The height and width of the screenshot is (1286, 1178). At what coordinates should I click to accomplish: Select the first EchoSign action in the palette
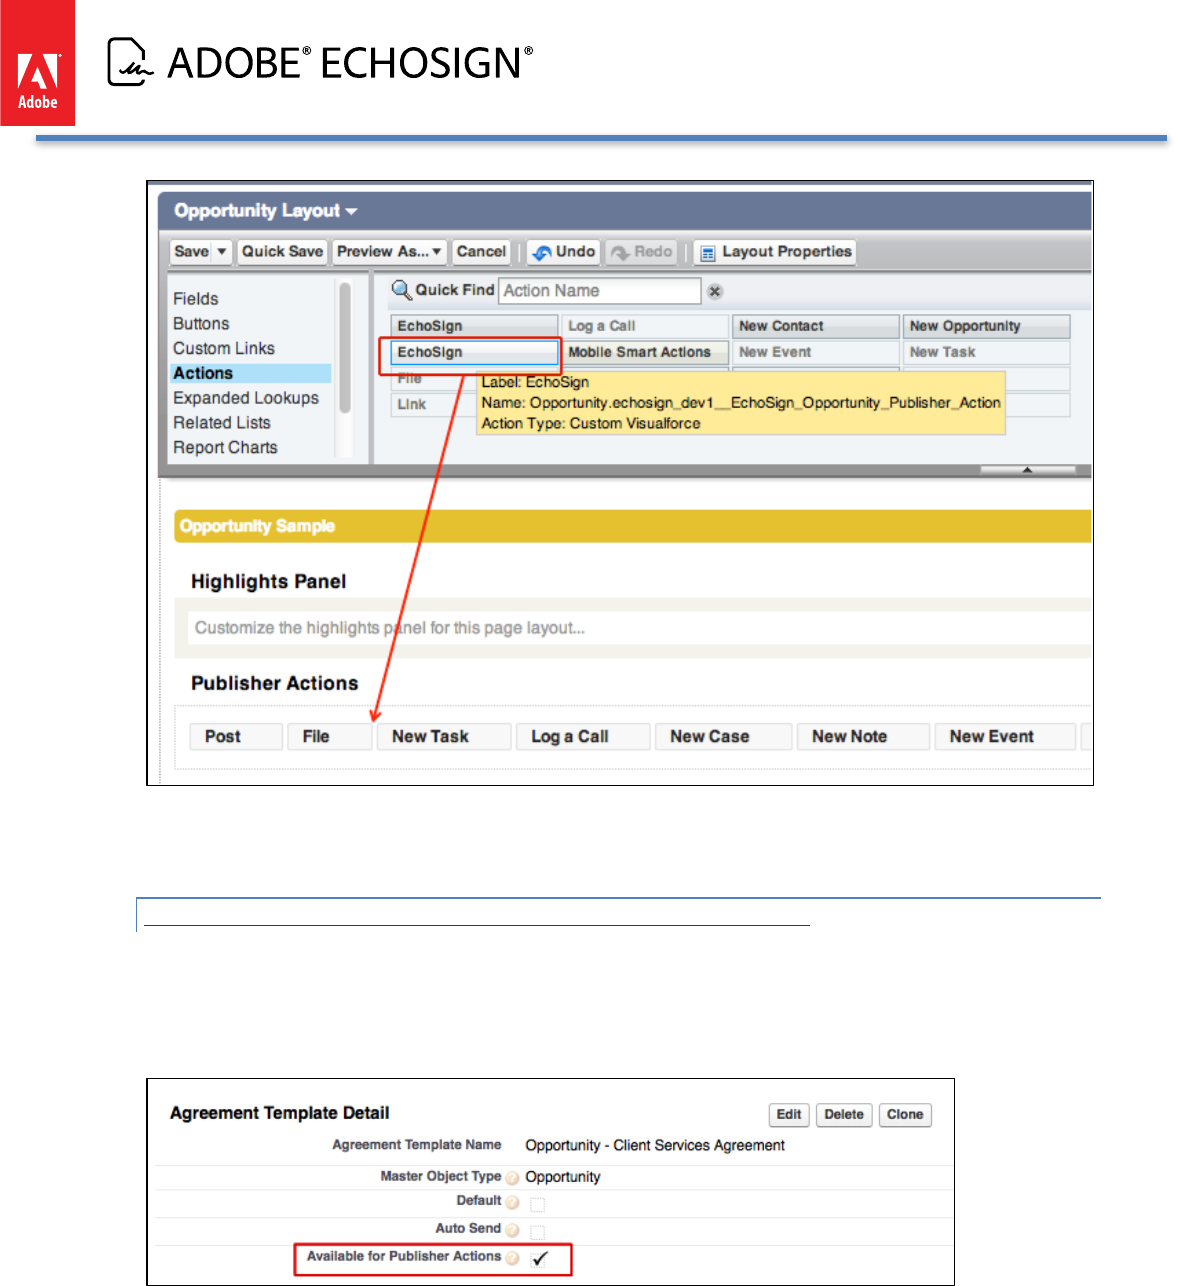(x=474, y=326)
